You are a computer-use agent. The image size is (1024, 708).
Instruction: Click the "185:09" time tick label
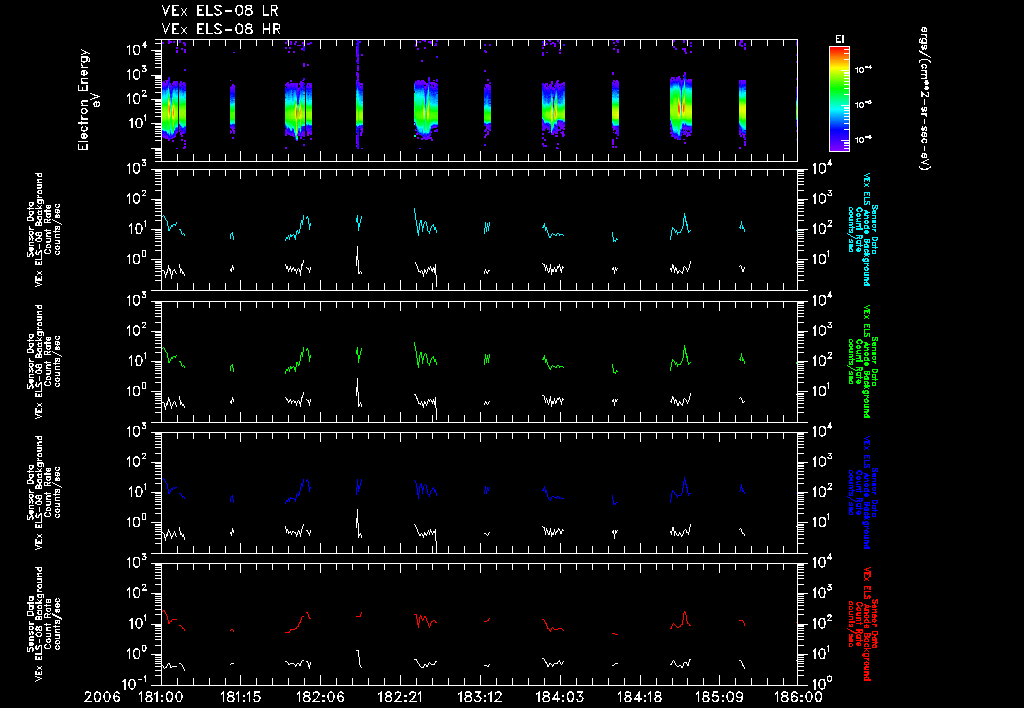[718, 698]
